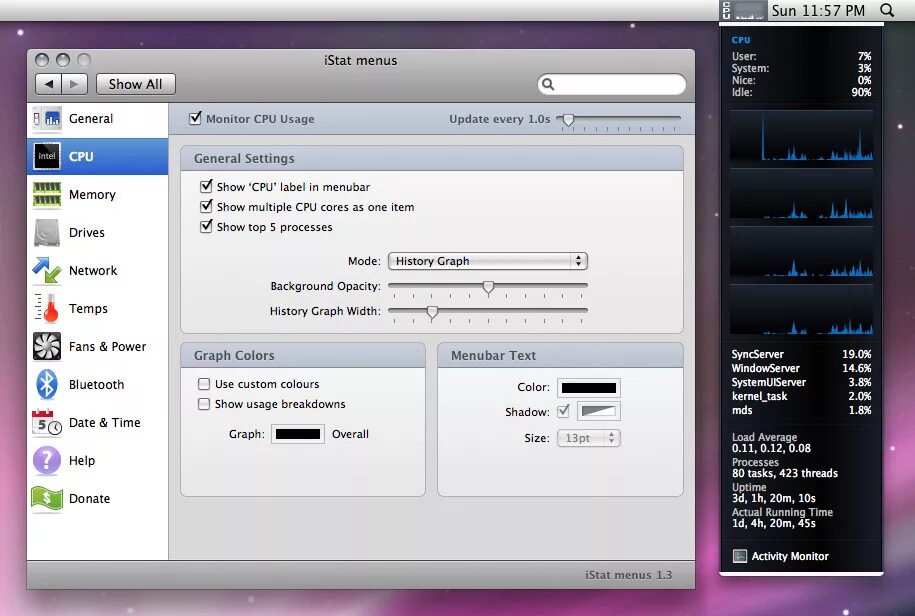The width and height of the screenshot is (915, 616).
Task: Select the Network arrows icon
Action: pyautogui.click(x=47, y=271)
